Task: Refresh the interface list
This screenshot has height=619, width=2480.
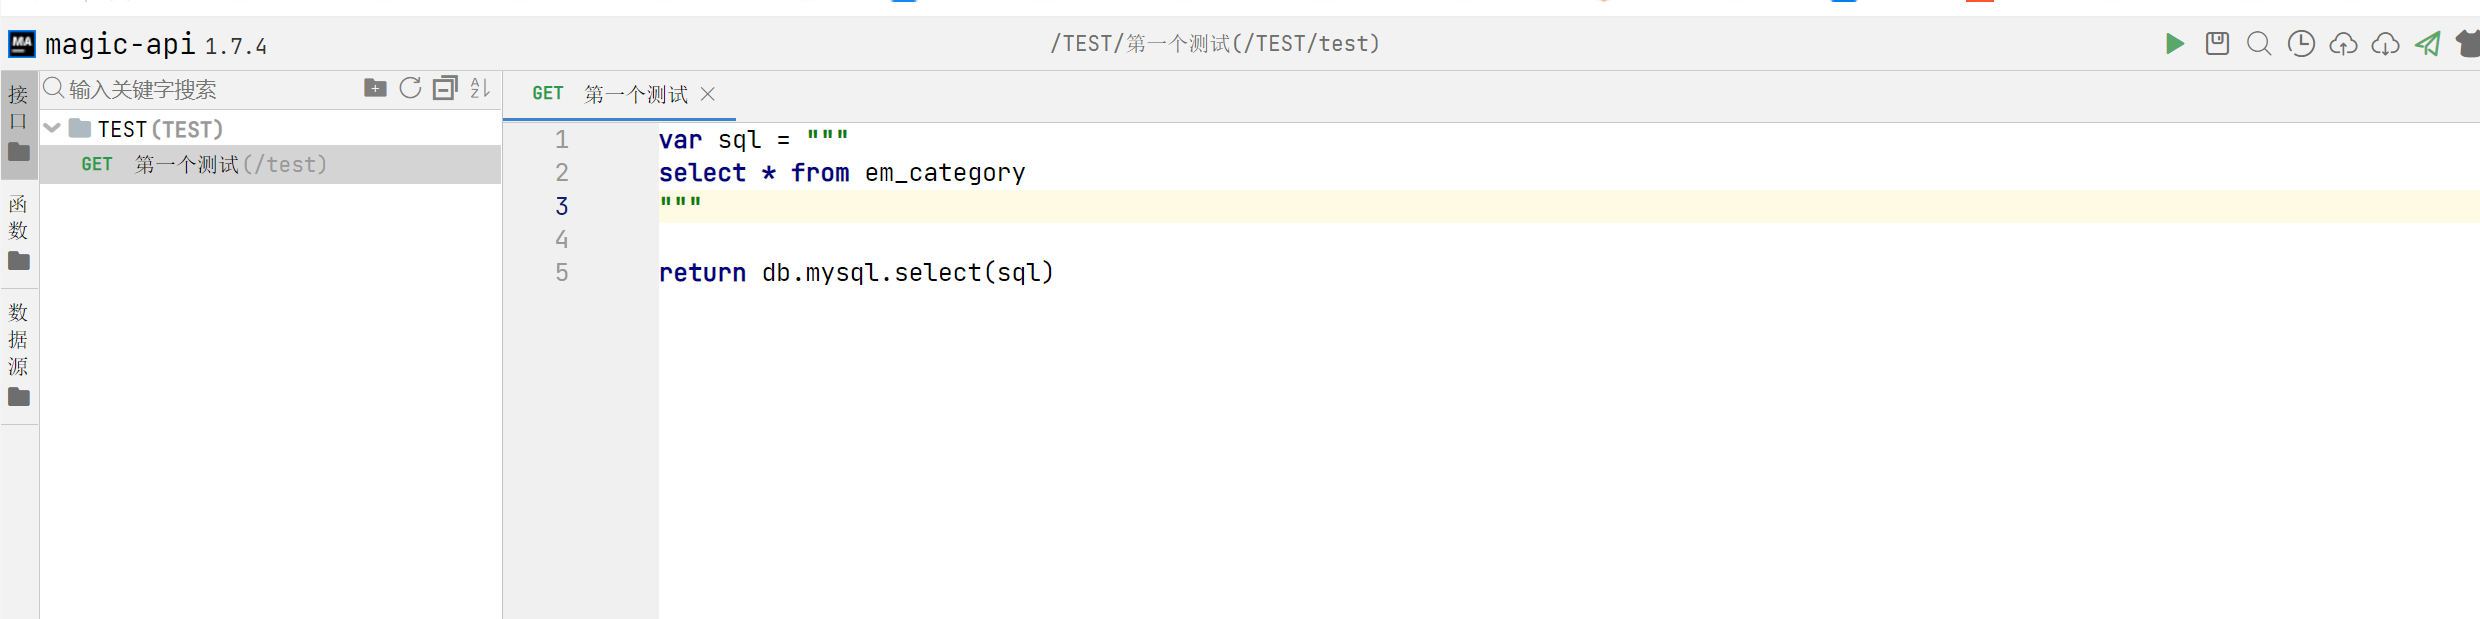Action: 410,88
